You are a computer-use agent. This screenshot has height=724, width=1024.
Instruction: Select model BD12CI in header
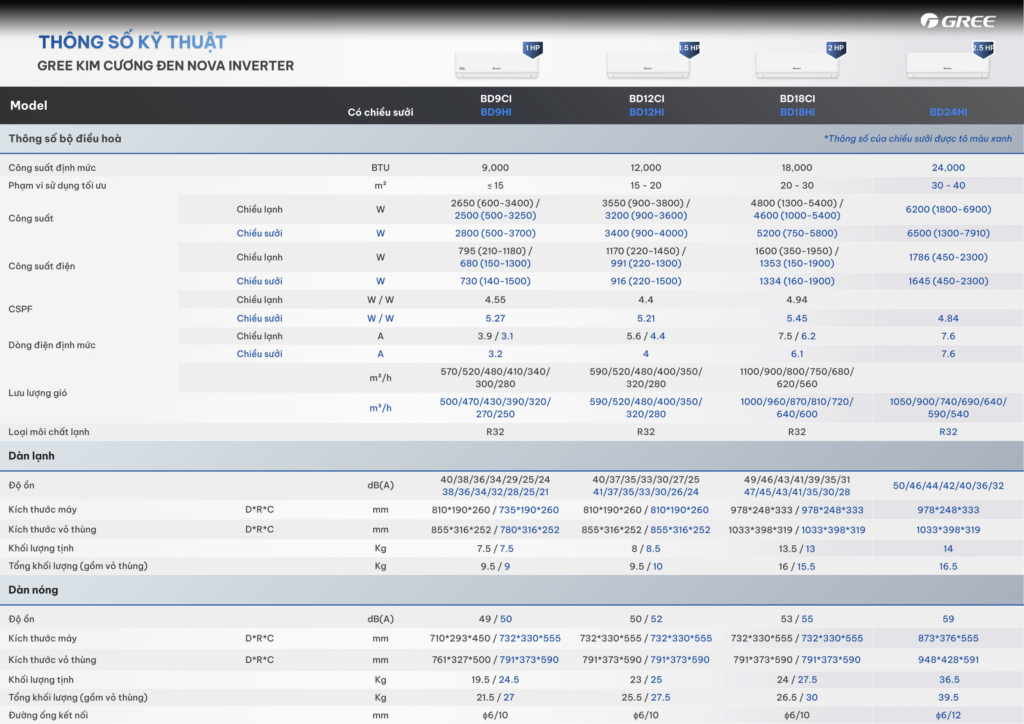(x=647, y=99)
